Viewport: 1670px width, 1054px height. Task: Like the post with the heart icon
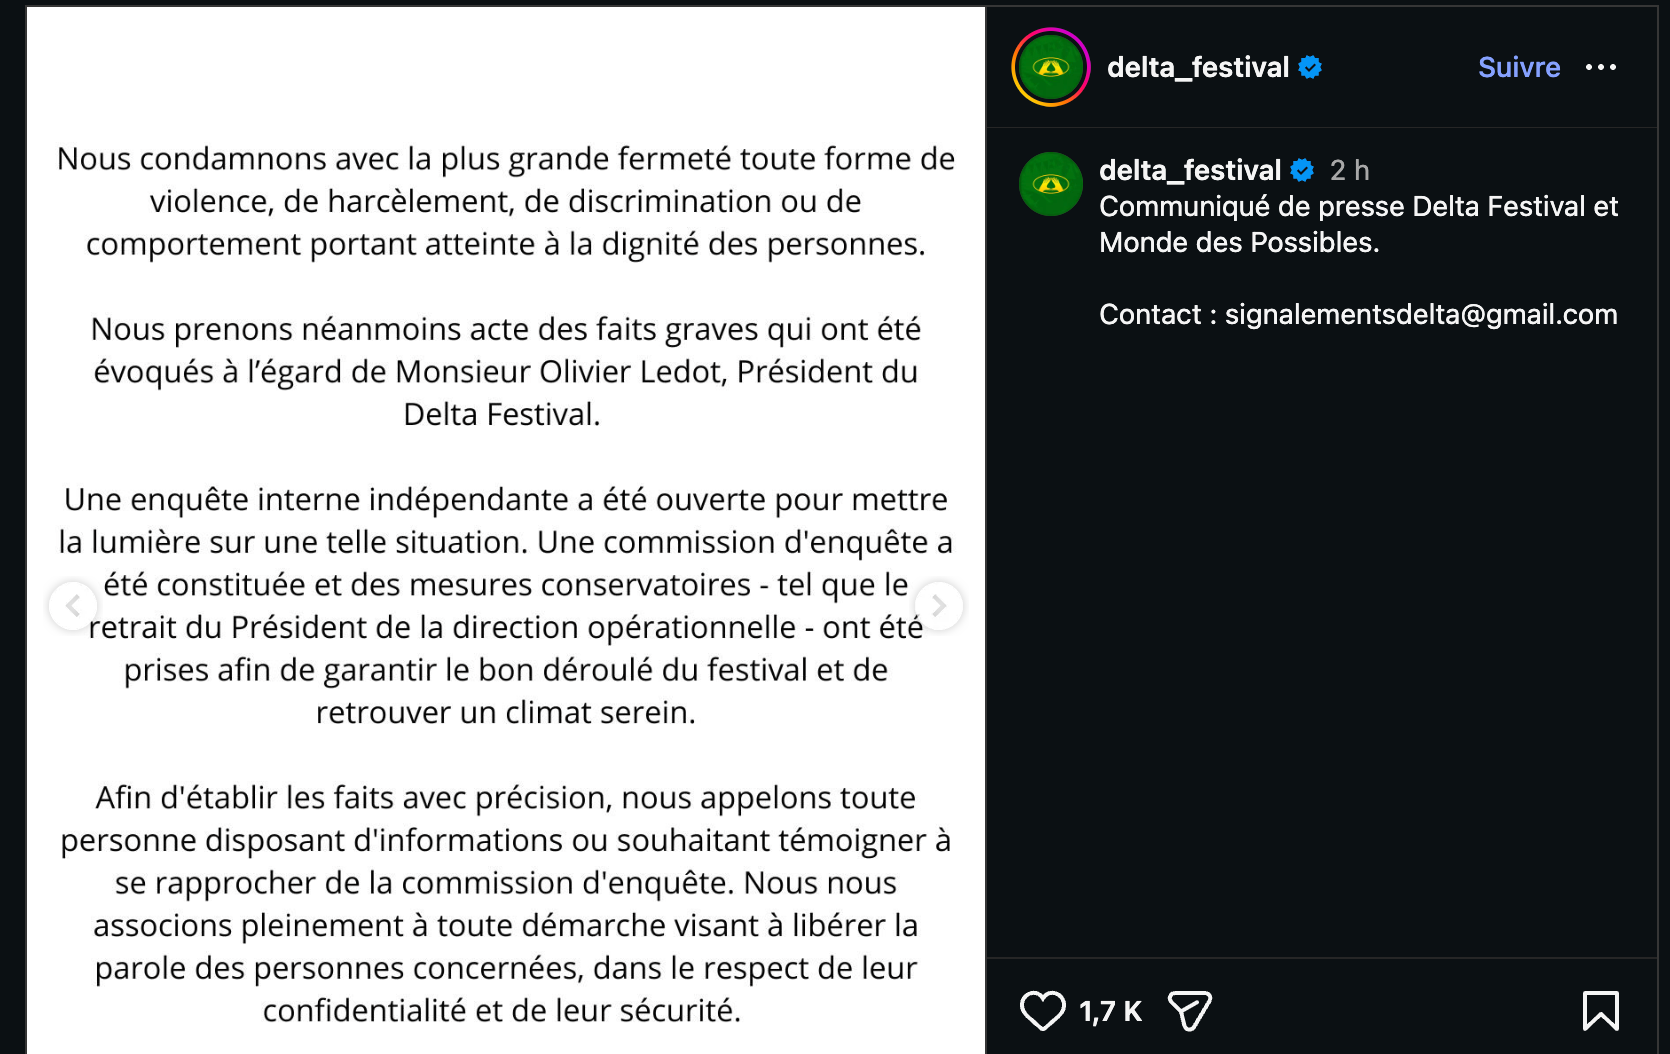pyautogui.click(x=1043, y=1010)
